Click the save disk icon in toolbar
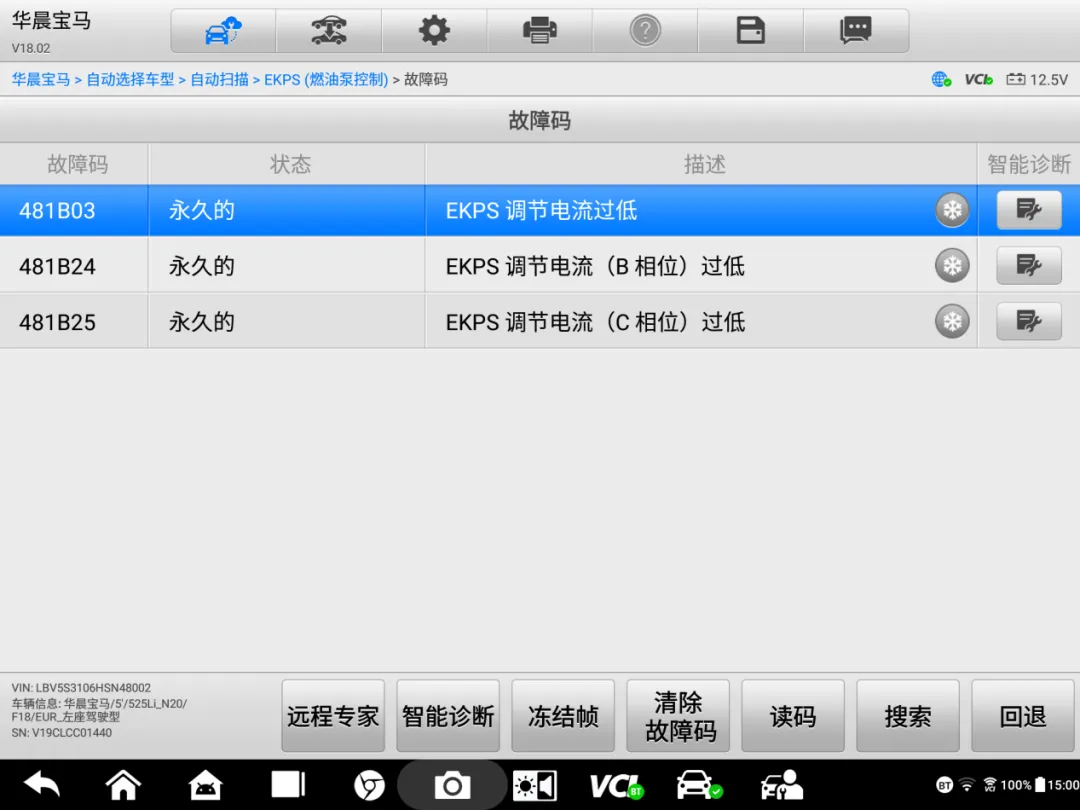The image size is (1080, 810). pos(750,31)
